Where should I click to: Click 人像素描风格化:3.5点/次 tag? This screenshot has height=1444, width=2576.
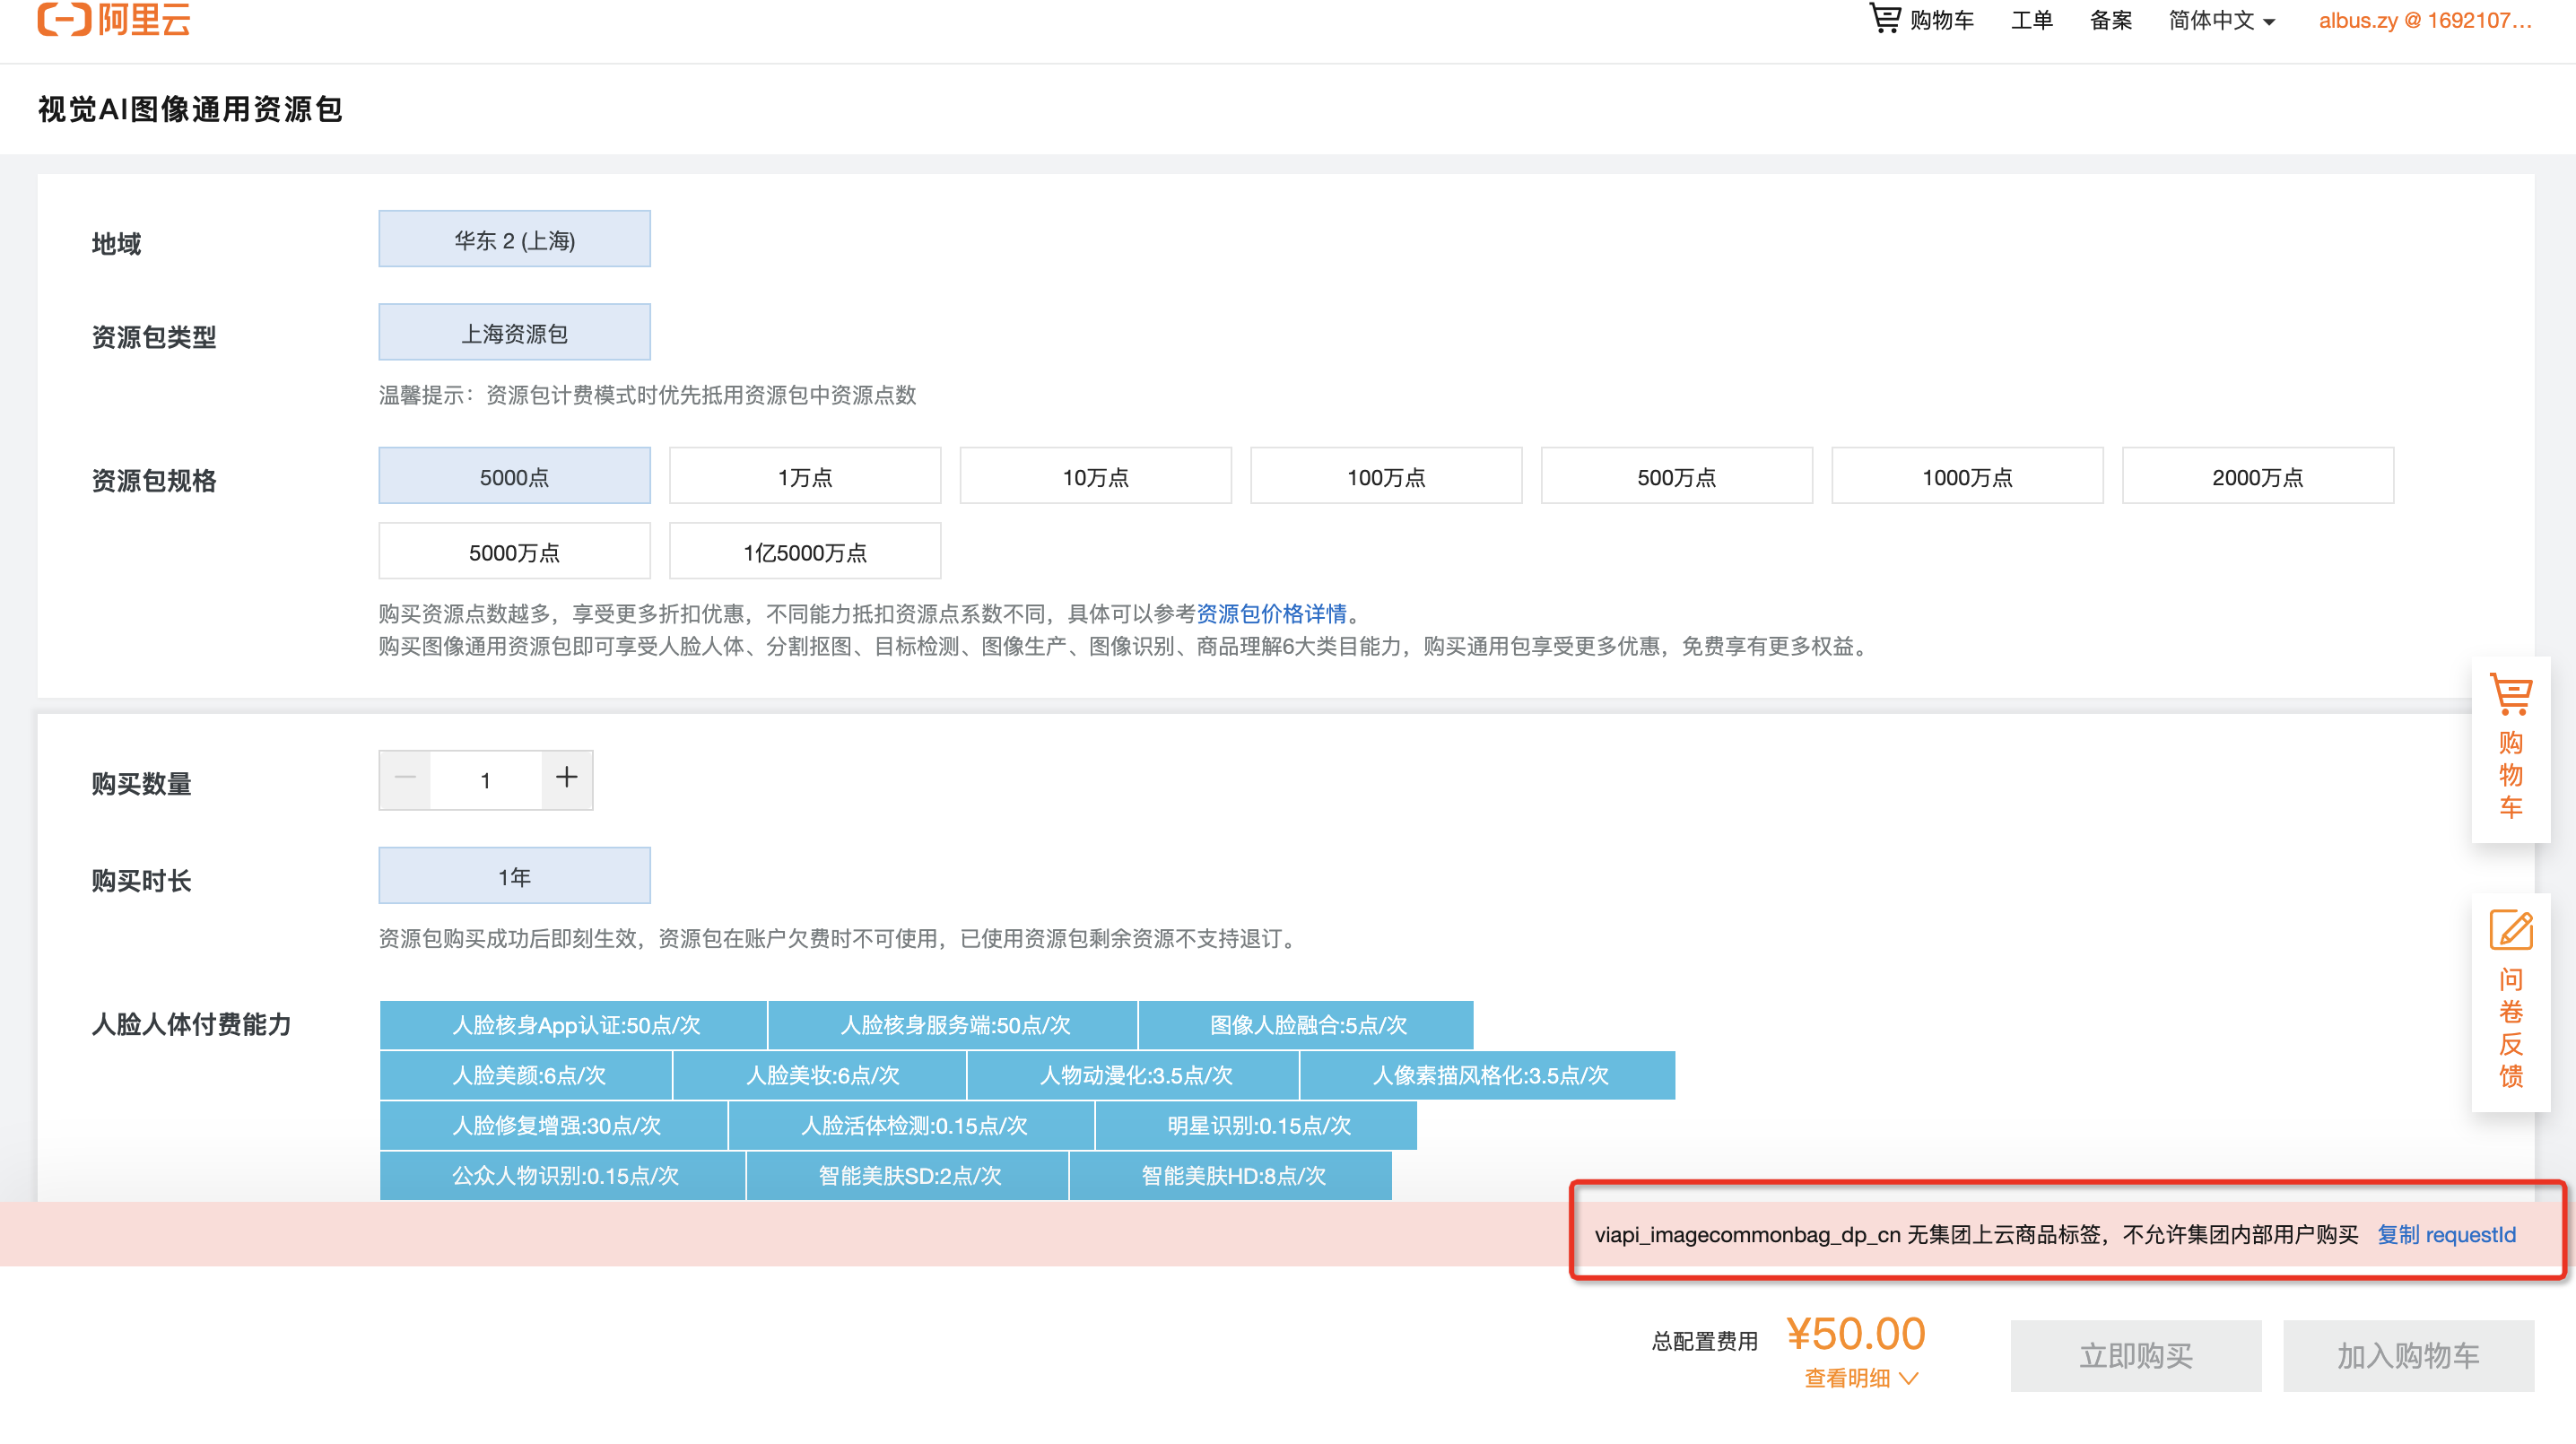(x=1488, y=1075)
